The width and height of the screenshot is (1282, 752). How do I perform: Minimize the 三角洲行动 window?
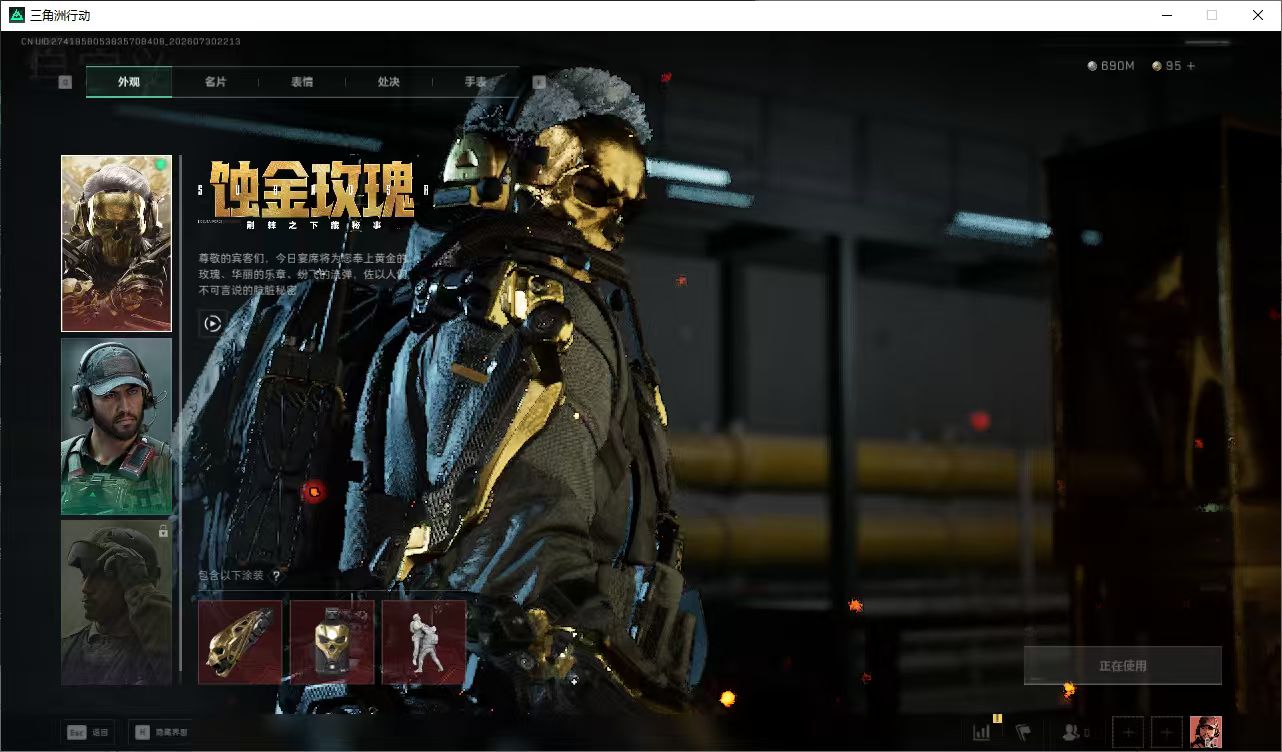pos(1167,15)
